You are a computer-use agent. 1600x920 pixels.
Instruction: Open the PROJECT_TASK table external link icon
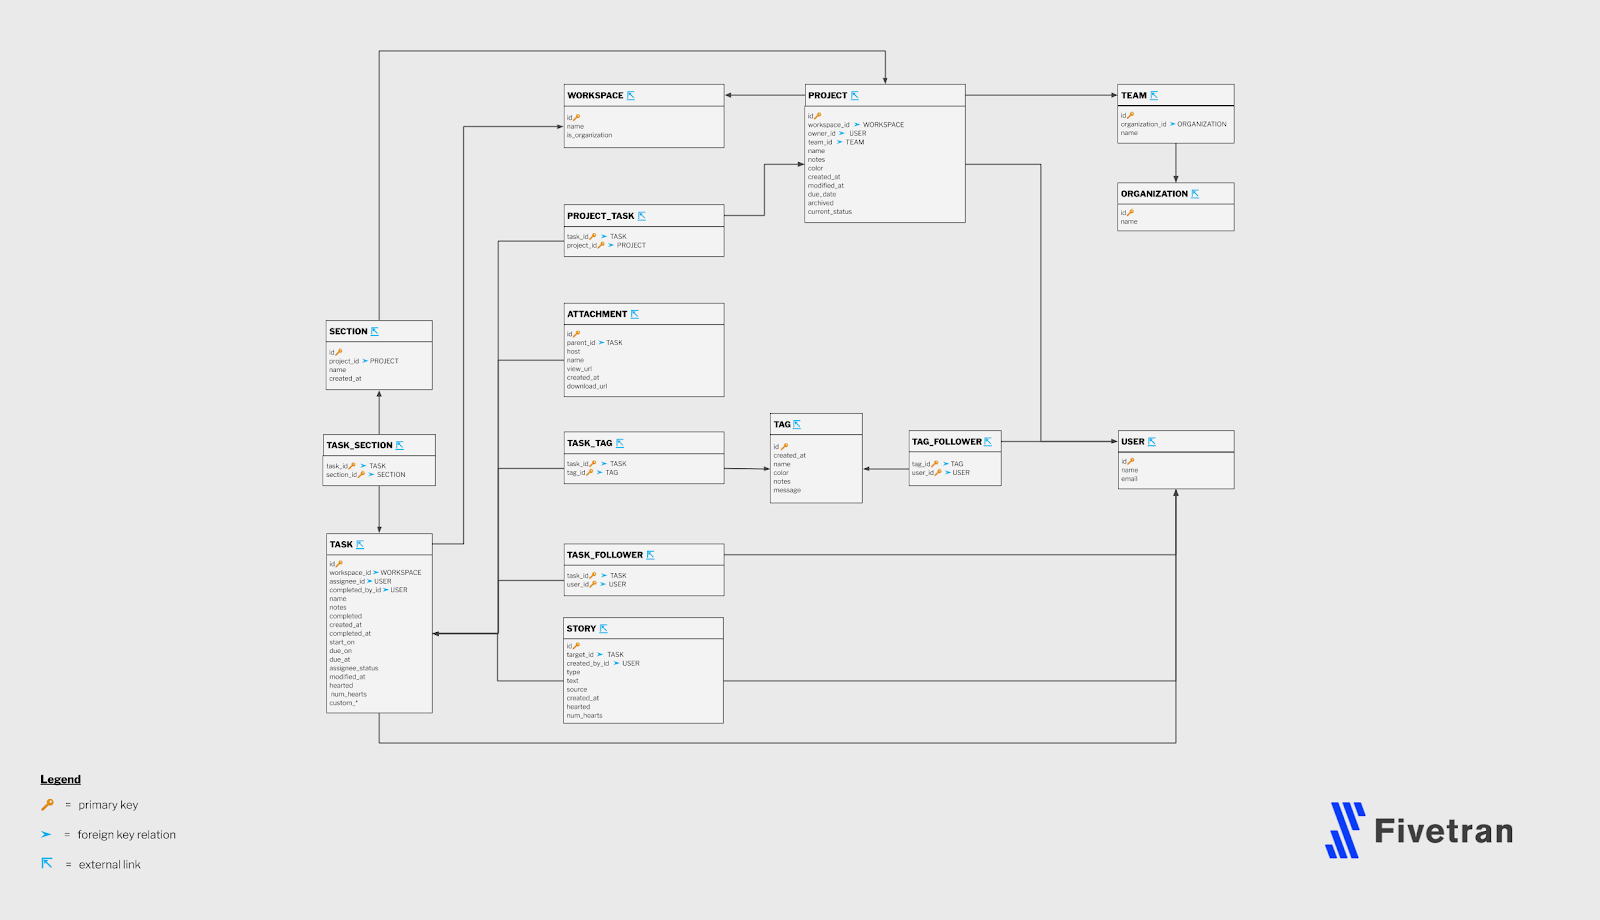point(642,216)
